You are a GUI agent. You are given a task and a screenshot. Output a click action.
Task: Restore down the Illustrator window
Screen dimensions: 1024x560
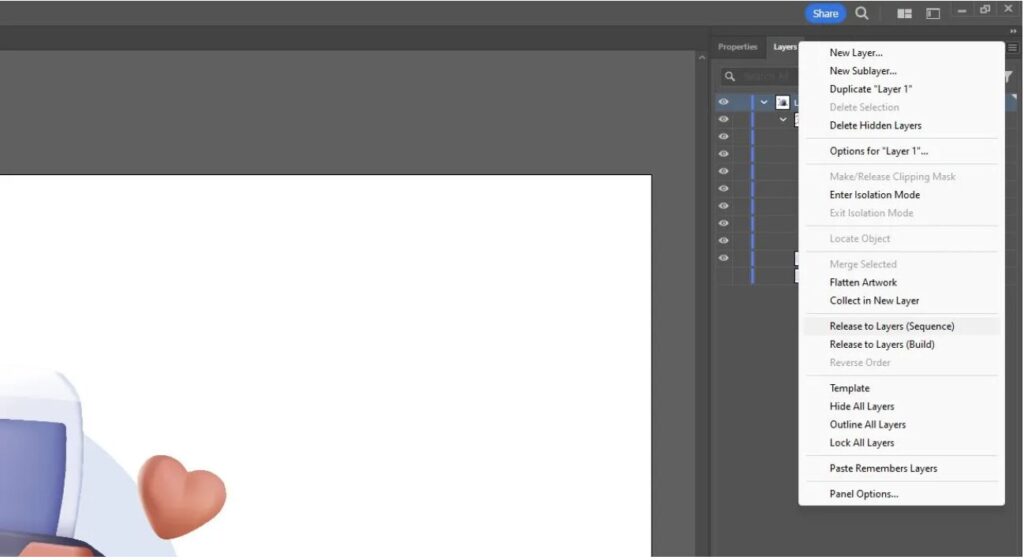[x=985, y=9]
